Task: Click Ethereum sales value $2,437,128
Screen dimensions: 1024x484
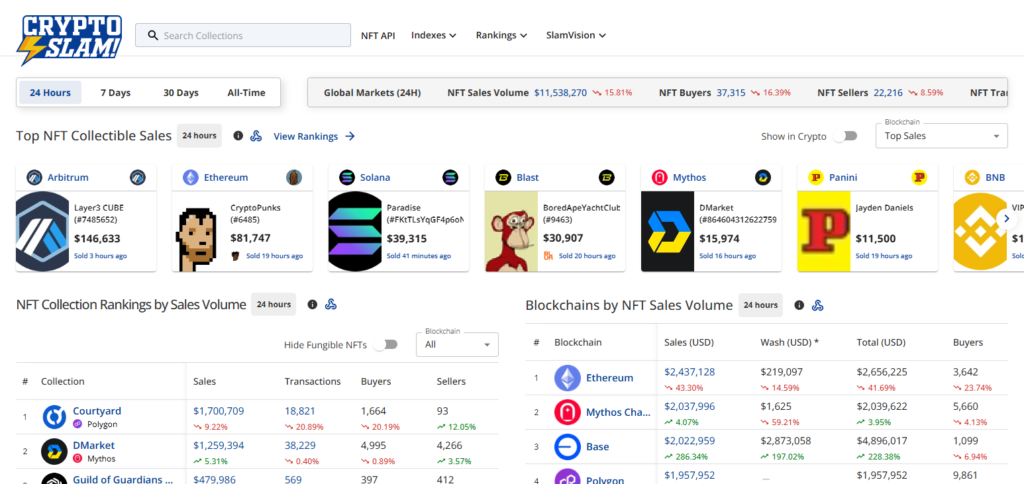Action: tap(690, 372)
